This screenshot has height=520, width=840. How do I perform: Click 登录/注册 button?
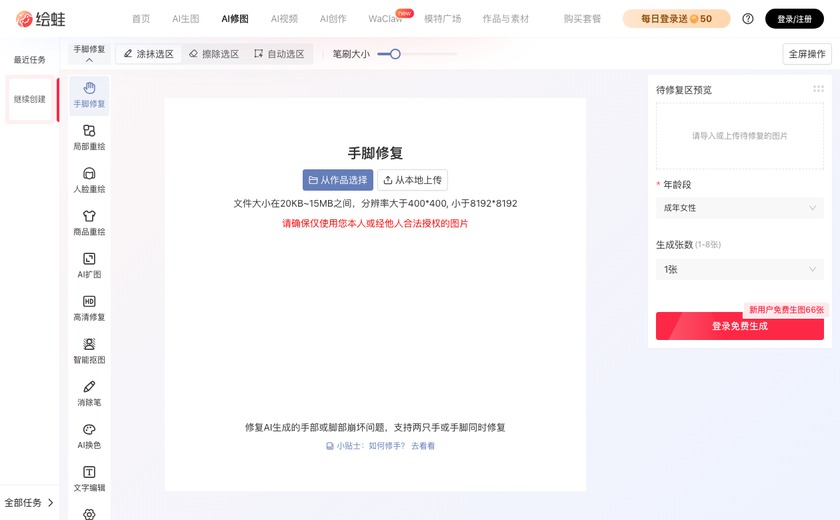pyautogui.click(x=794, y=19)
